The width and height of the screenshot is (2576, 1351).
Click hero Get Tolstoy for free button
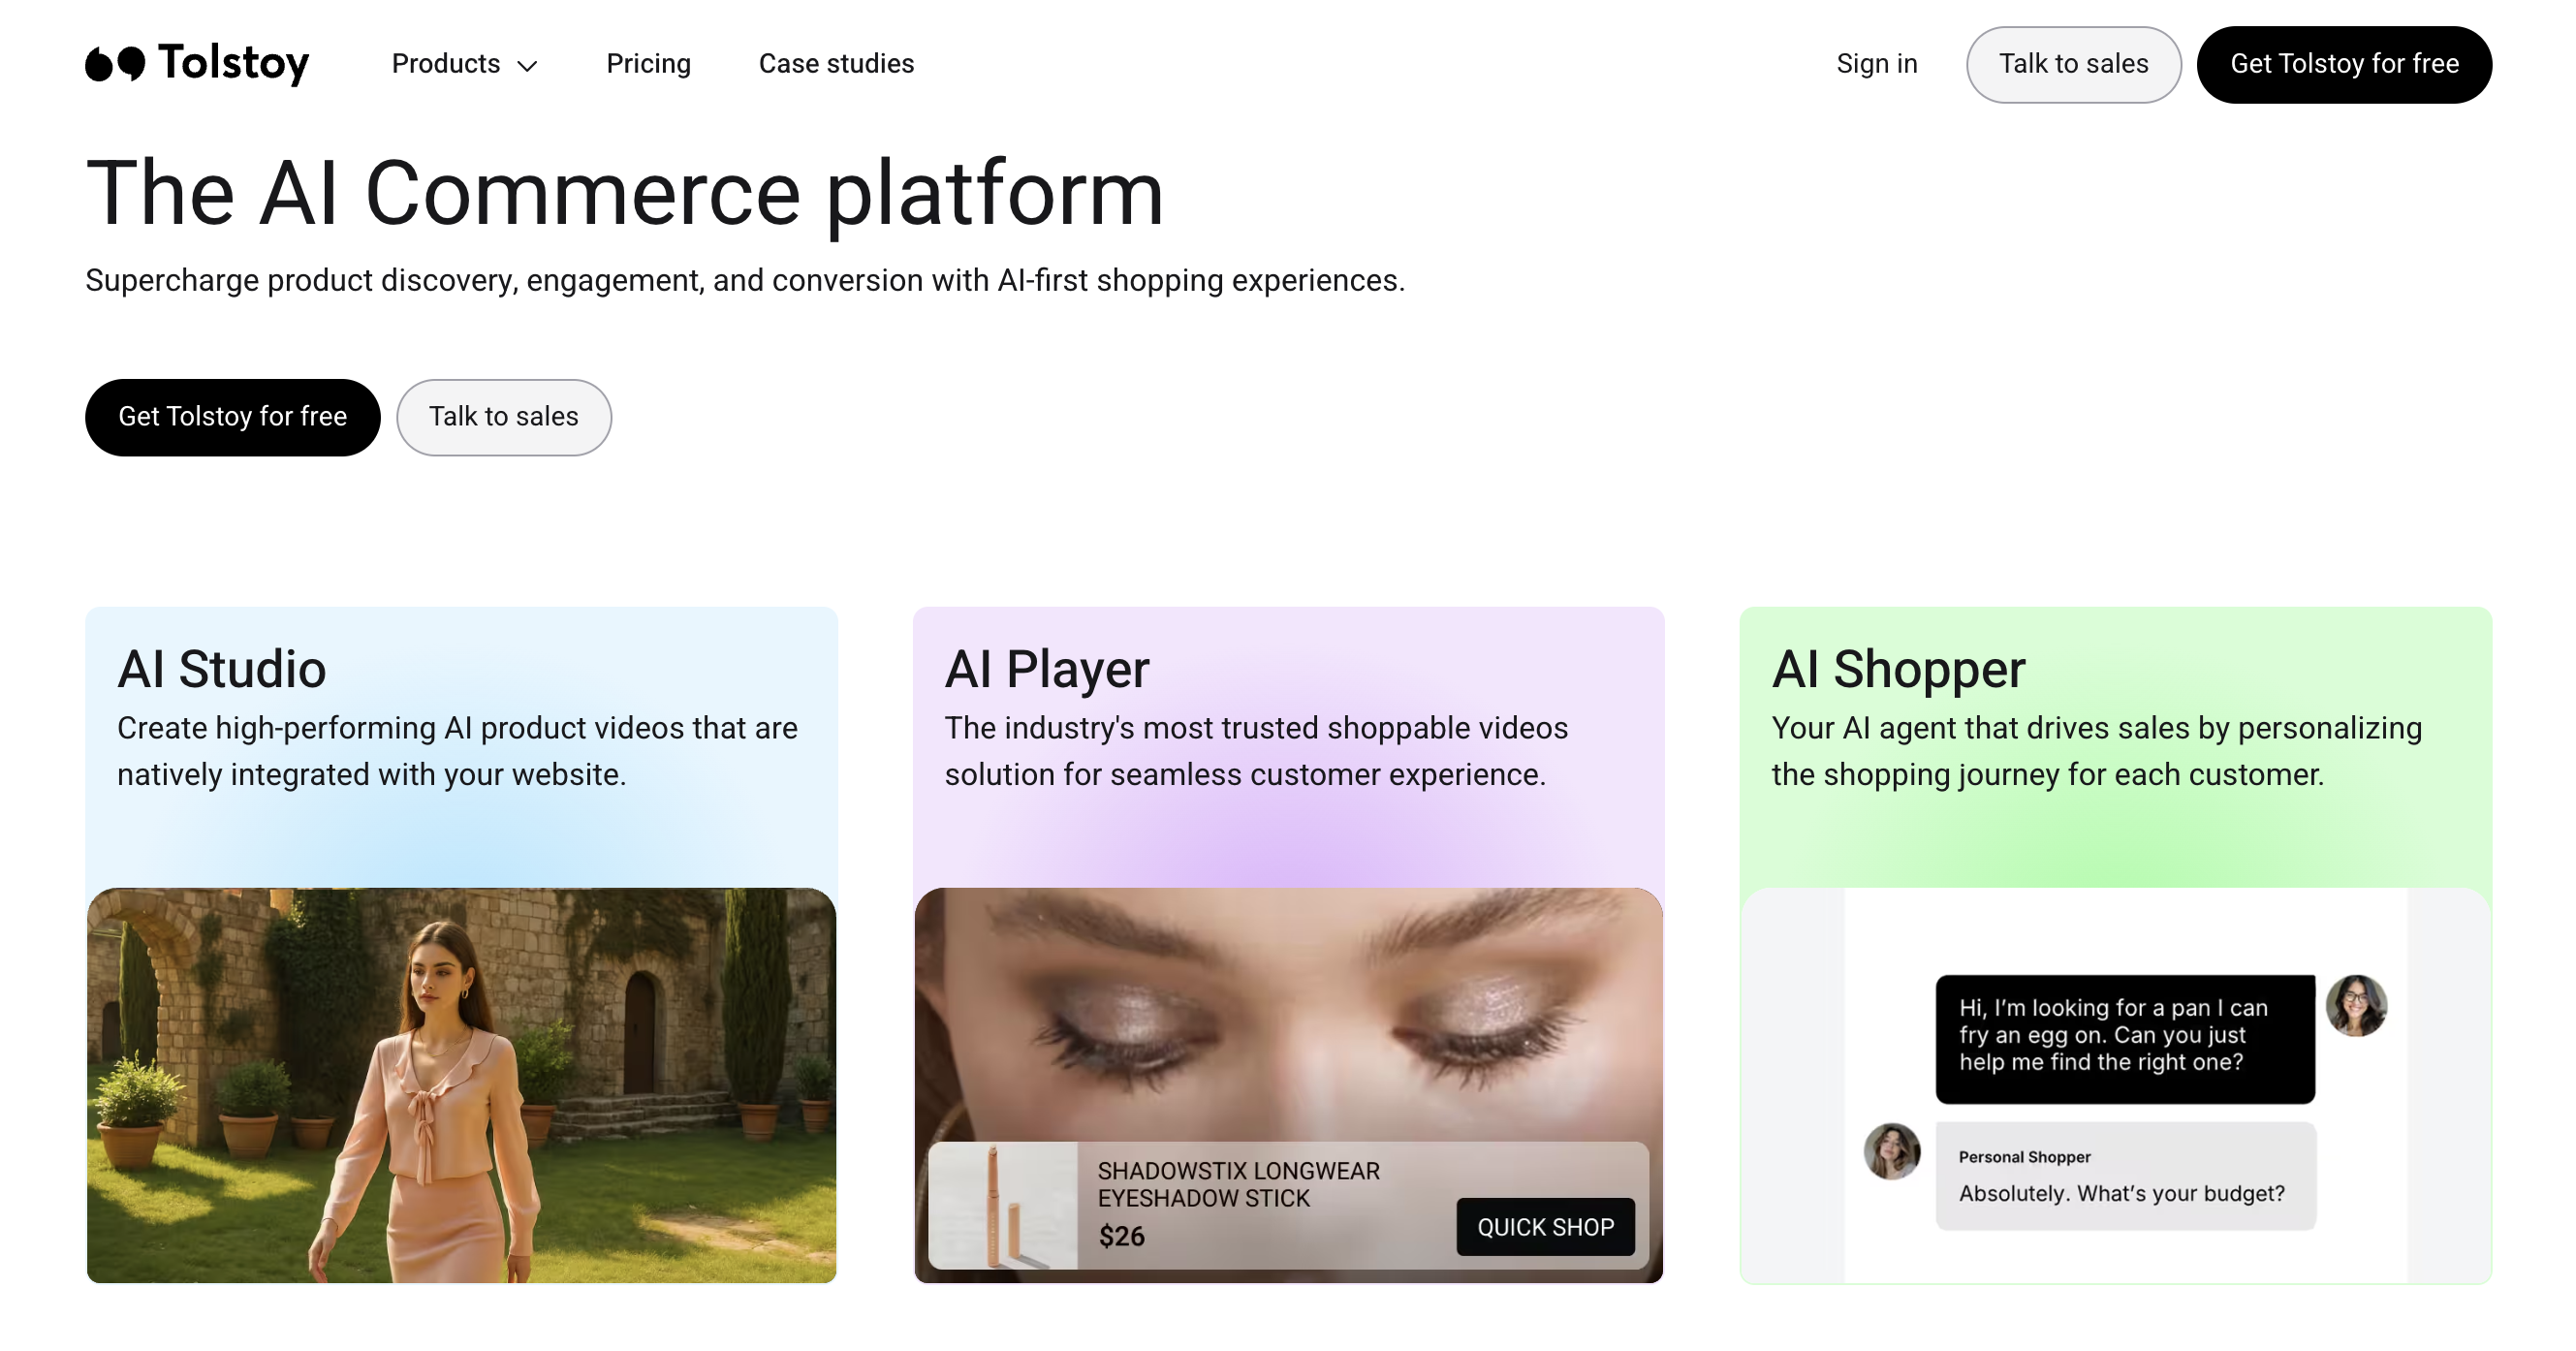[232, 417]
